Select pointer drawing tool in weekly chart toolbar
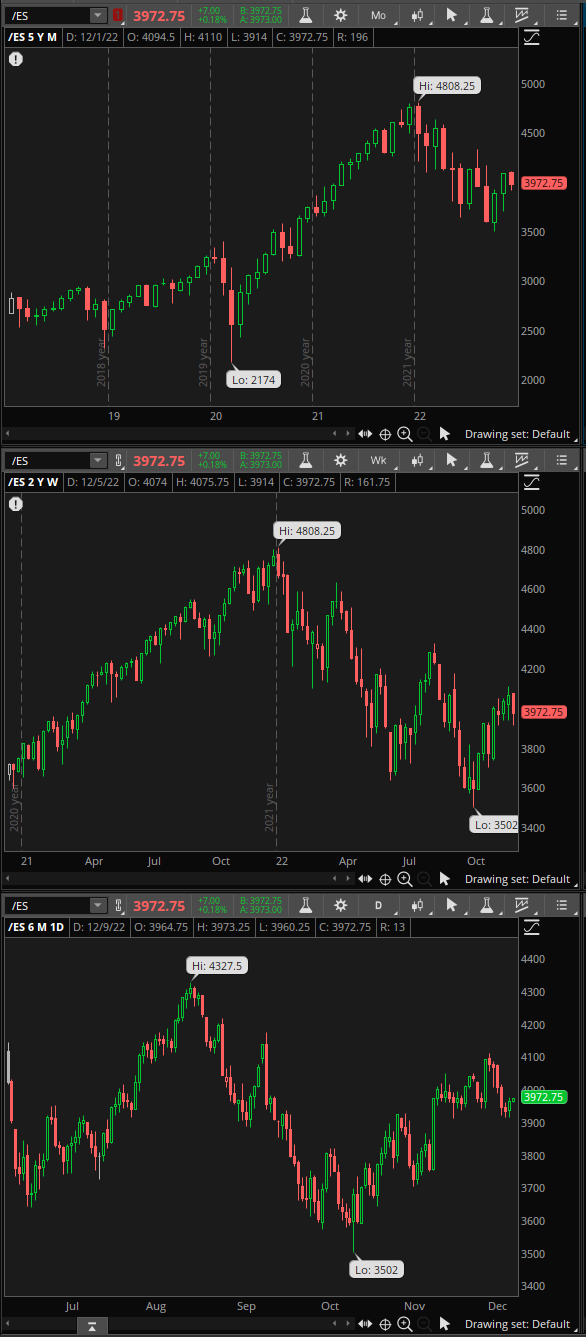Viewport: 586px width, 1337px height. click(453, 460)
